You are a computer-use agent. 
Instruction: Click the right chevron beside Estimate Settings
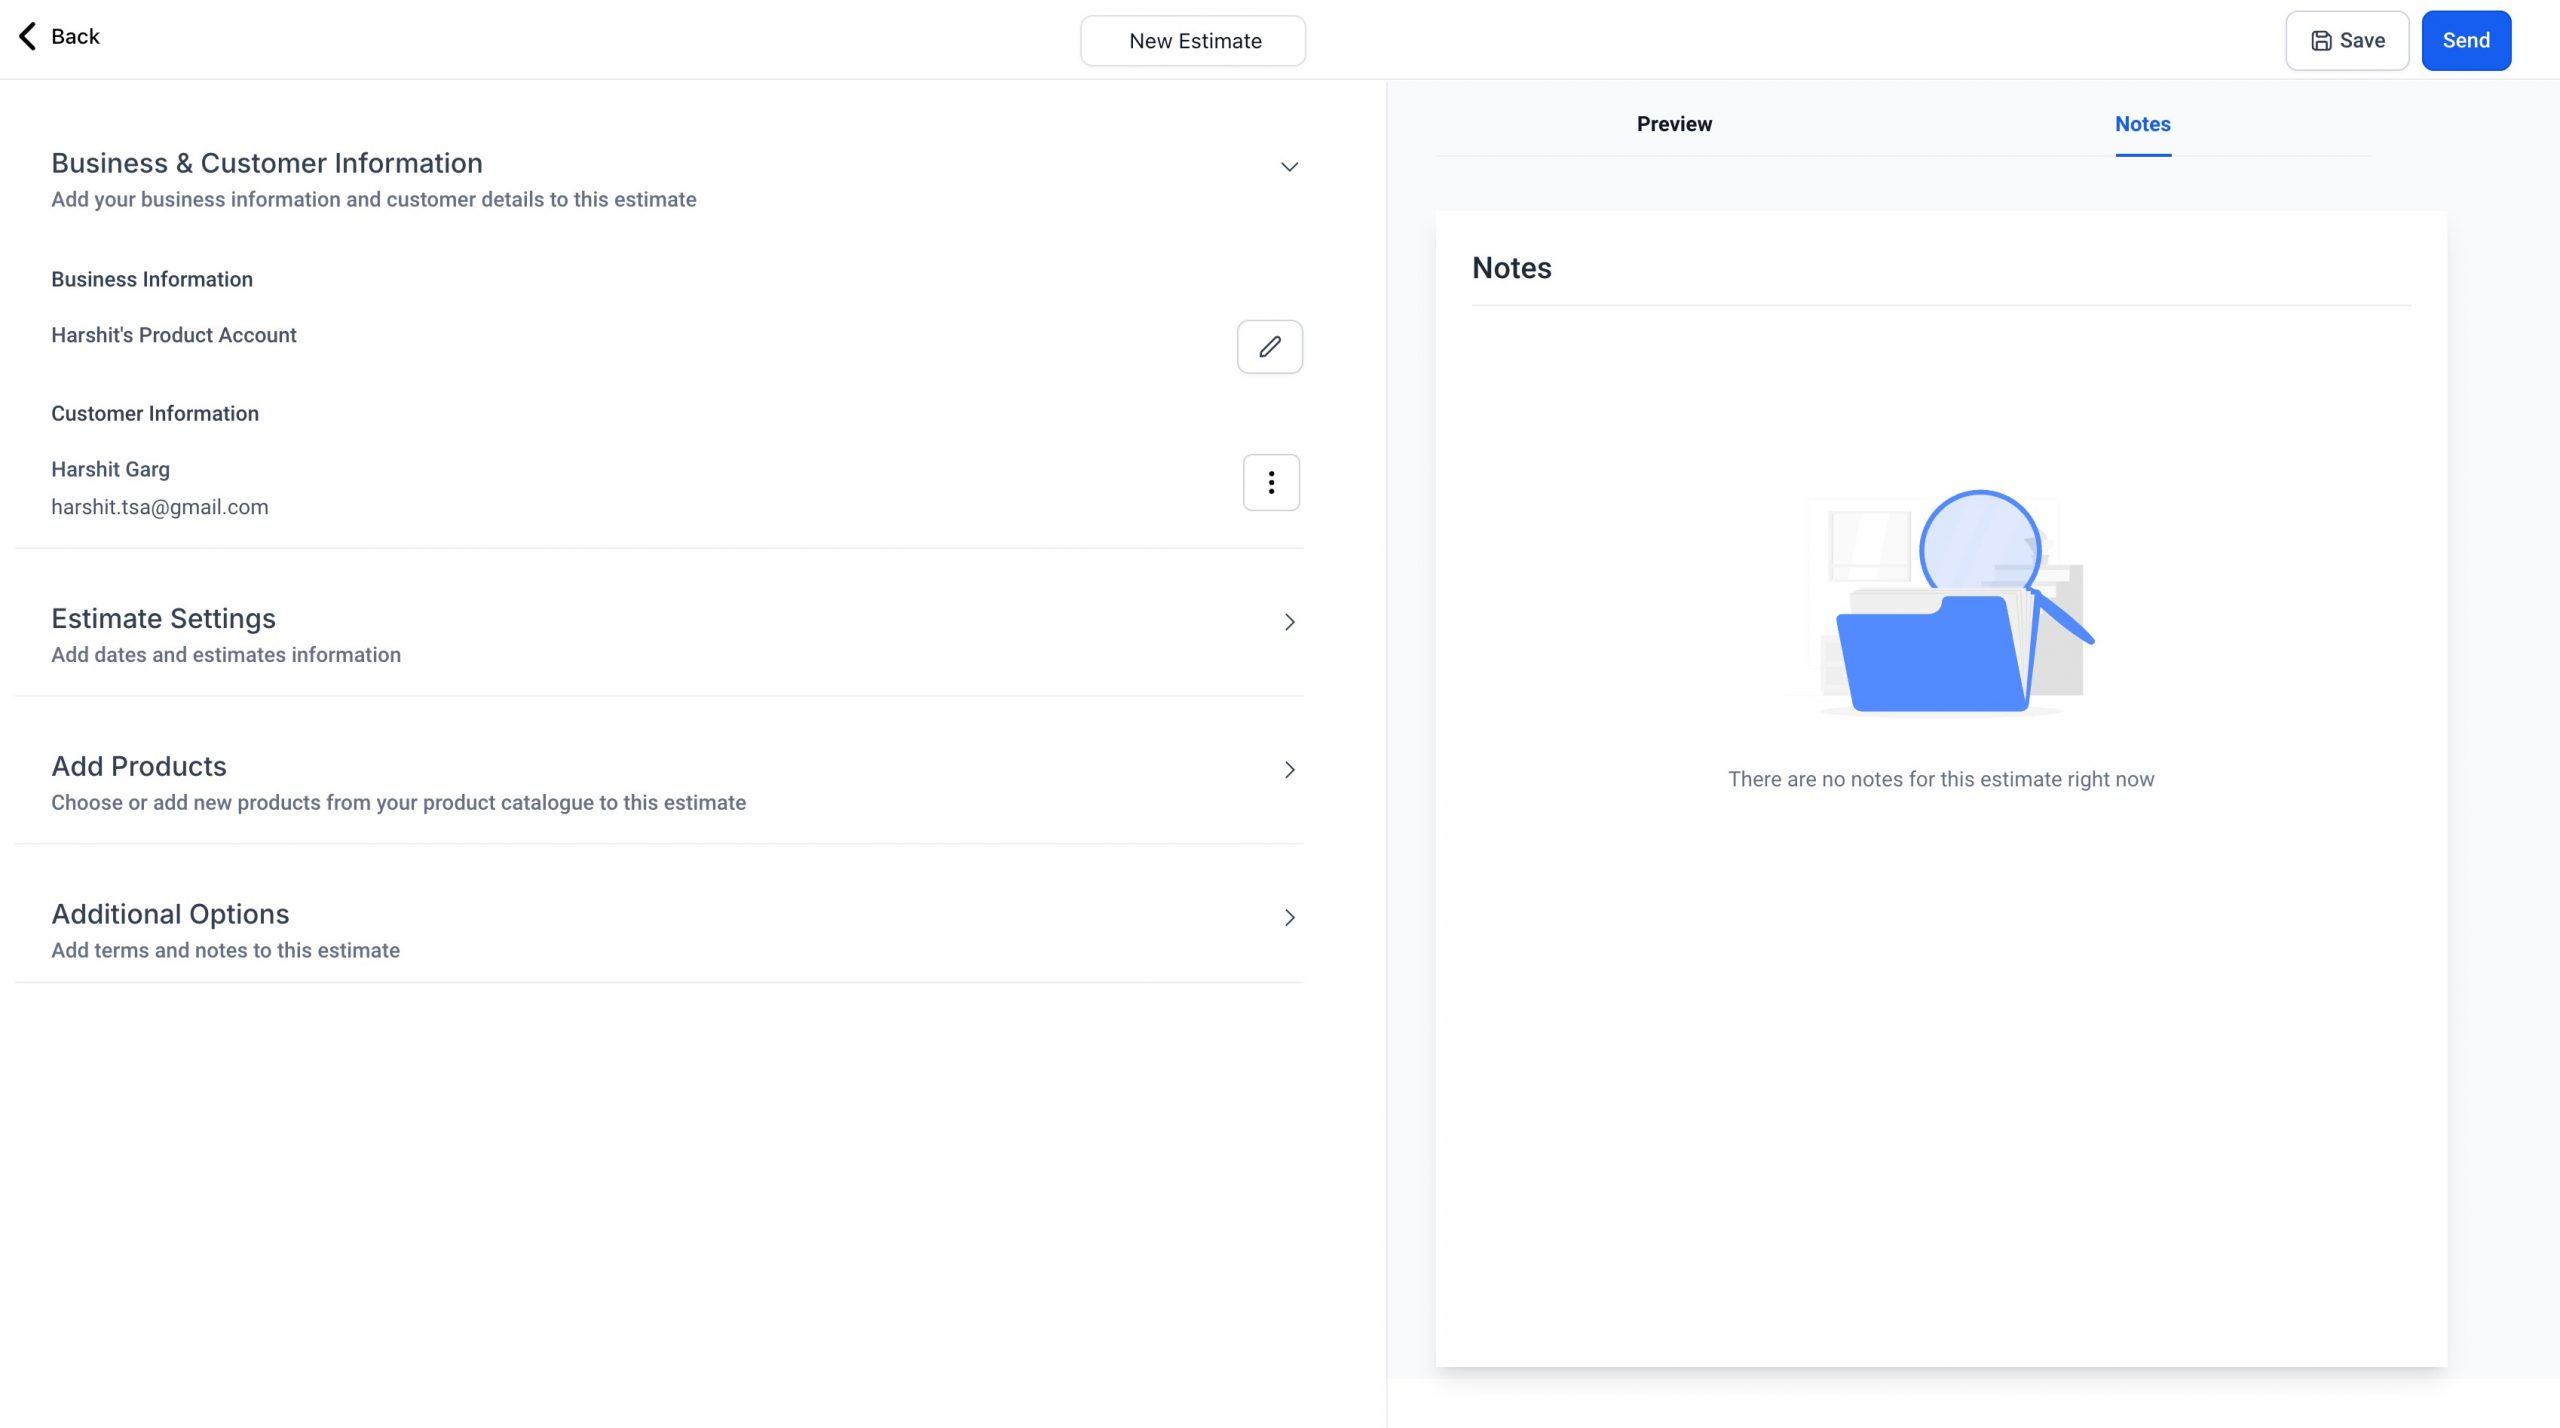1290,622
